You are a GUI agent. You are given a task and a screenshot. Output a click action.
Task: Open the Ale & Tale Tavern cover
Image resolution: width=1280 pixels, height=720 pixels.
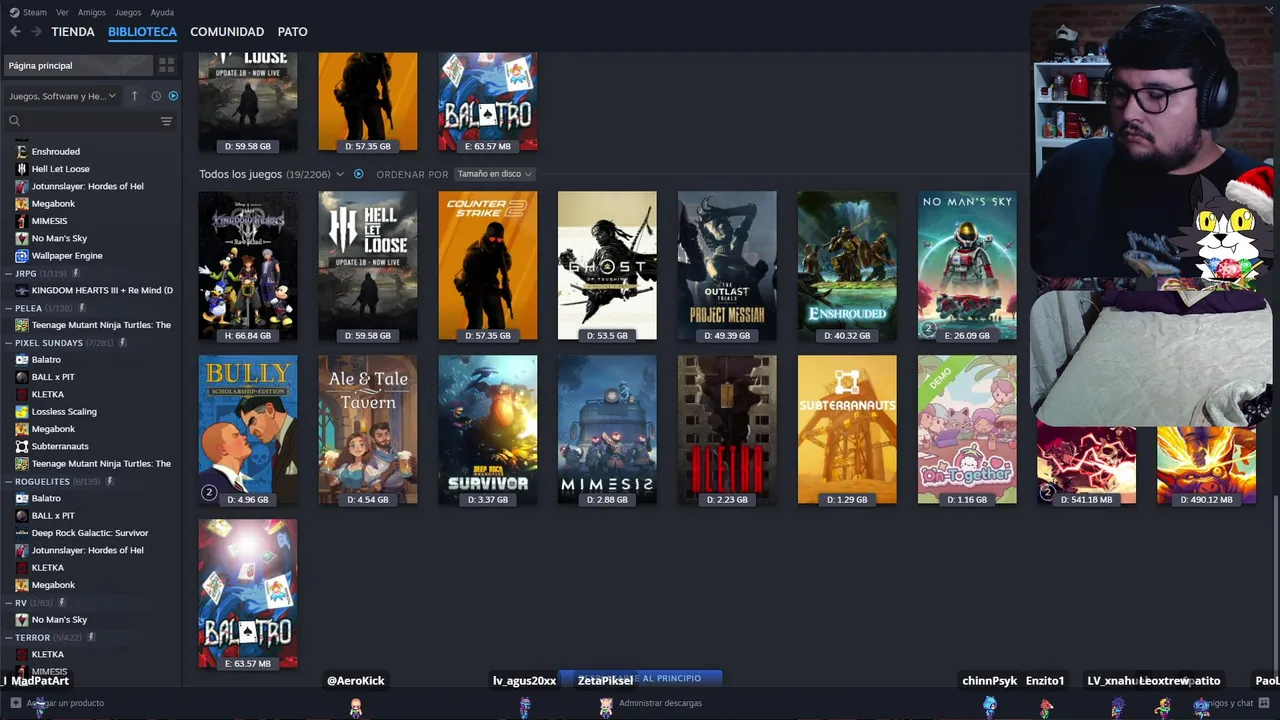pos(368,430)
